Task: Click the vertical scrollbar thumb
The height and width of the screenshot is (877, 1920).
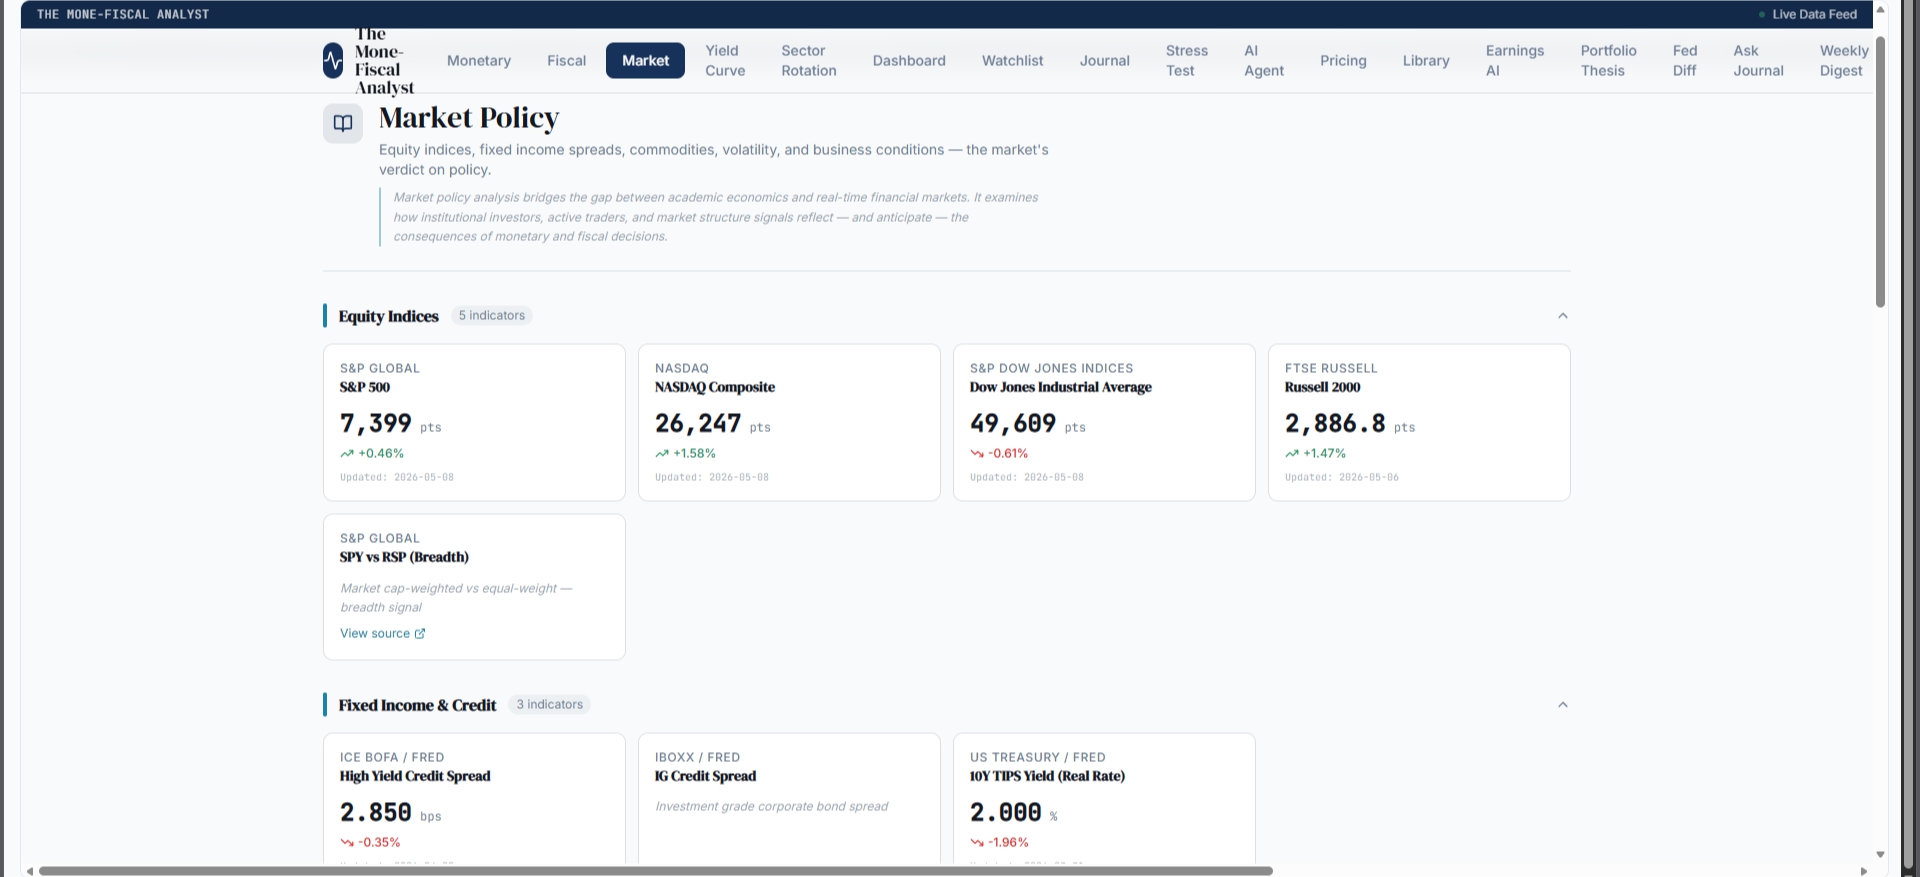Action: click(1880, 172)
